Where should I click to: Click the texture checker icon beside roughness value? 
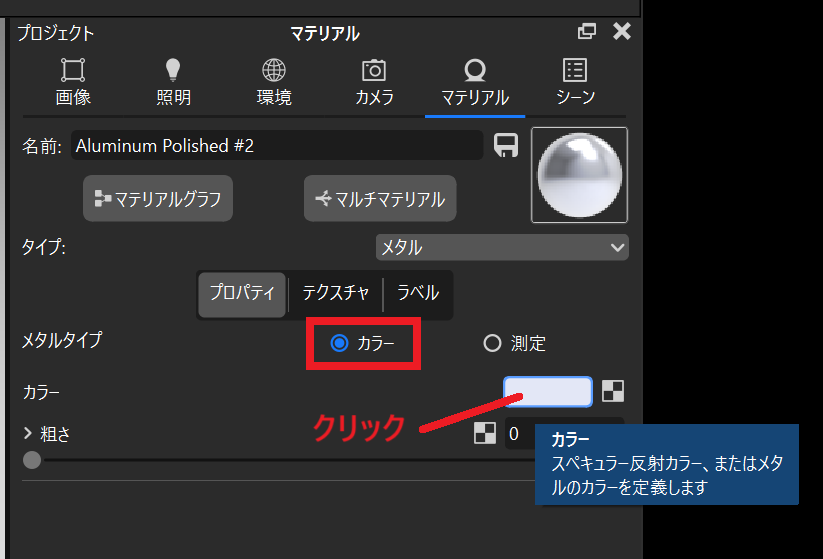tap(484, 434)
